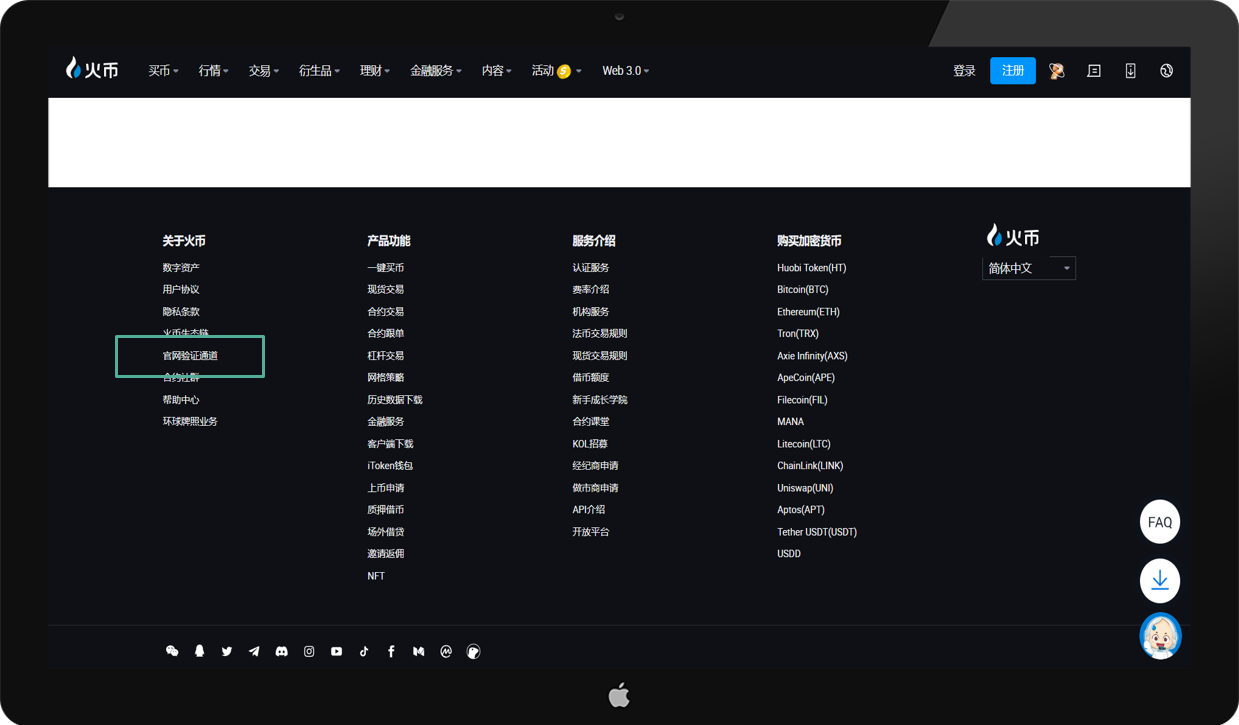Open the NFT link in 产品功能
Image resolution: width=1239 pixels, height=725 pixels.
(376, 576)
